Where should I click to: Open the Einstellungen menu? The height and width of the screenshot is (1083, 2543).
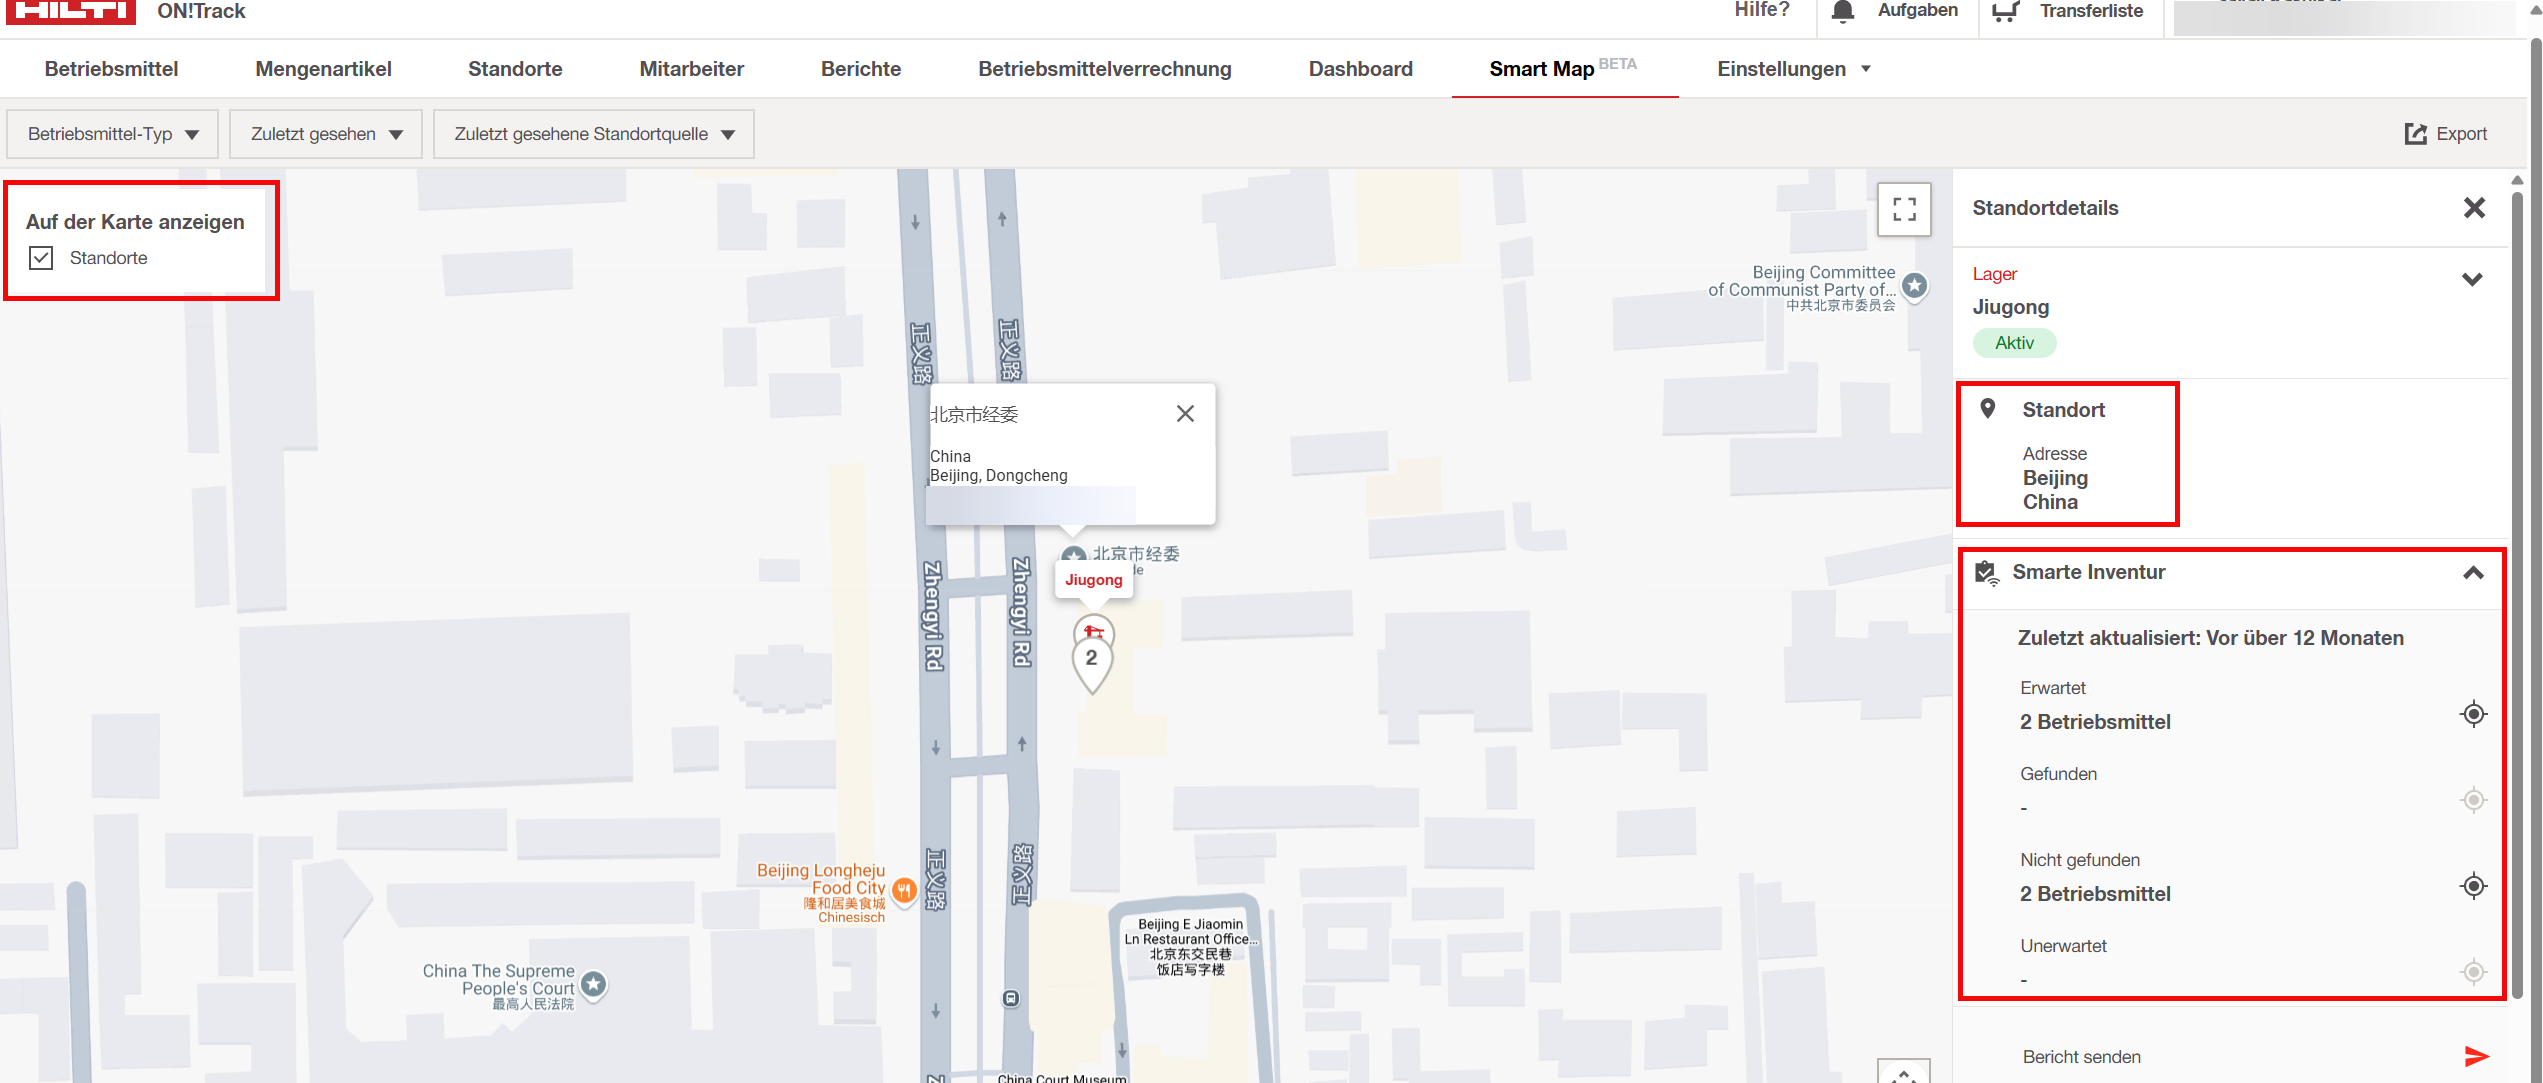1792,69
